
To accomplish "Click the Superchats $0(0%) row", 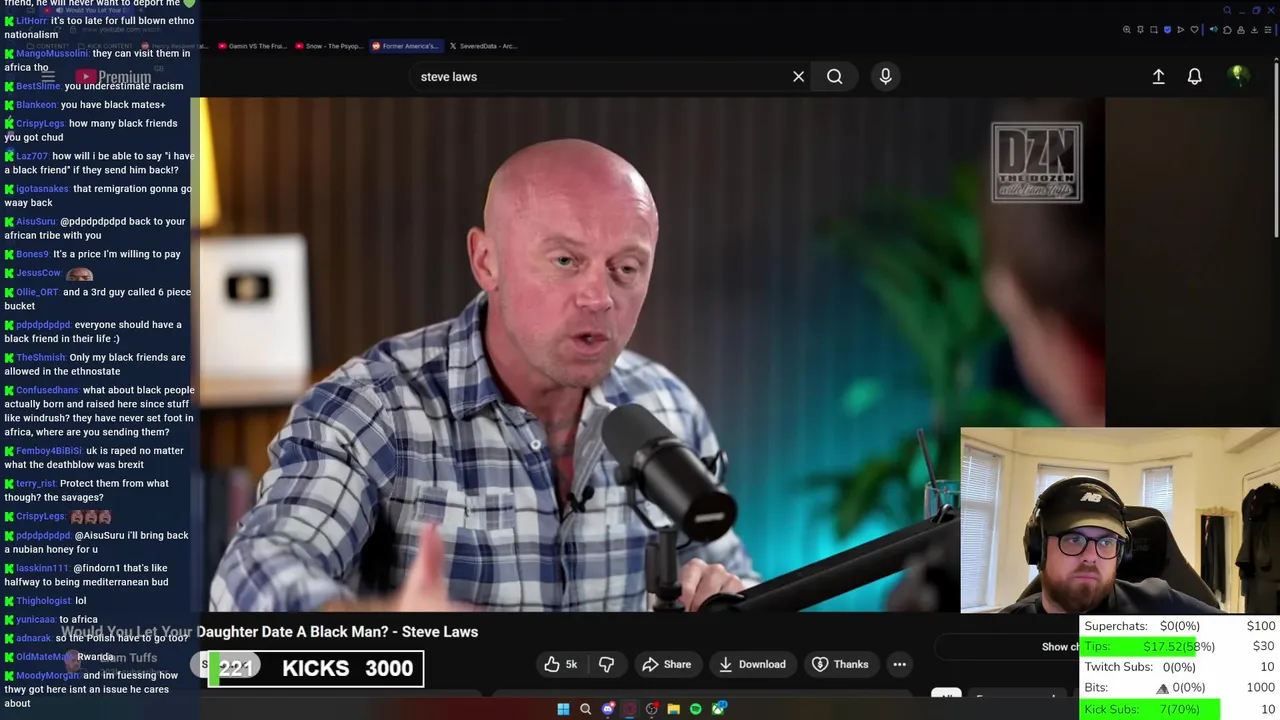I will [1180, 626].
